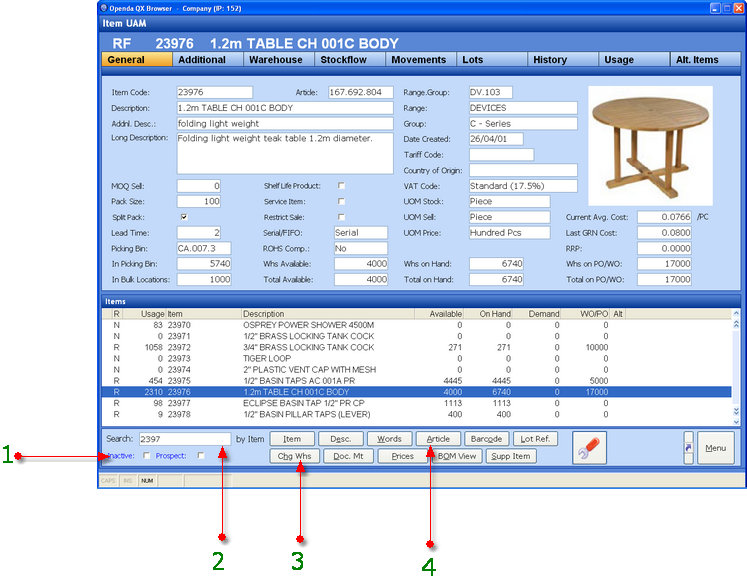The width and height of the screenshot is (747, 586).
Task: Click the table product thumbnail image
Action: tap(650, 146)
